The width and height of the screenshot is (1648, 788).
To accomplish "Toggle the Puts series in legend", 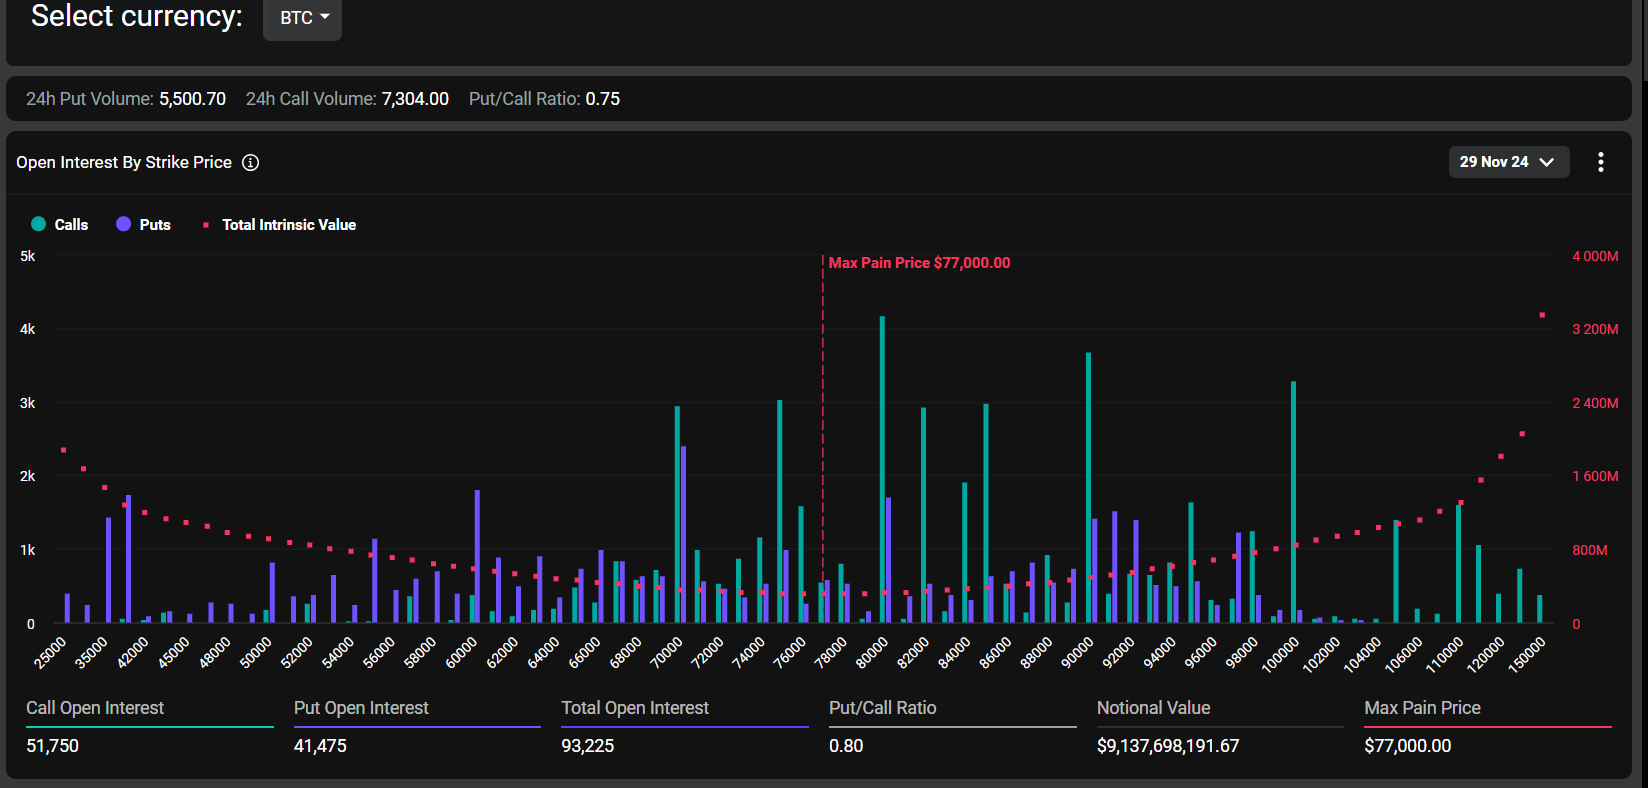I will [154, 225].
